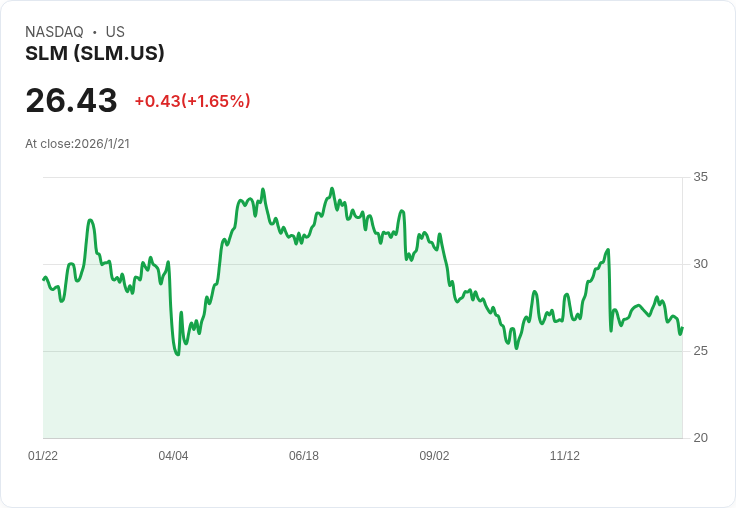Click the 35 y-axis label
The image size is (736, 508).
(x=701, y=177)
